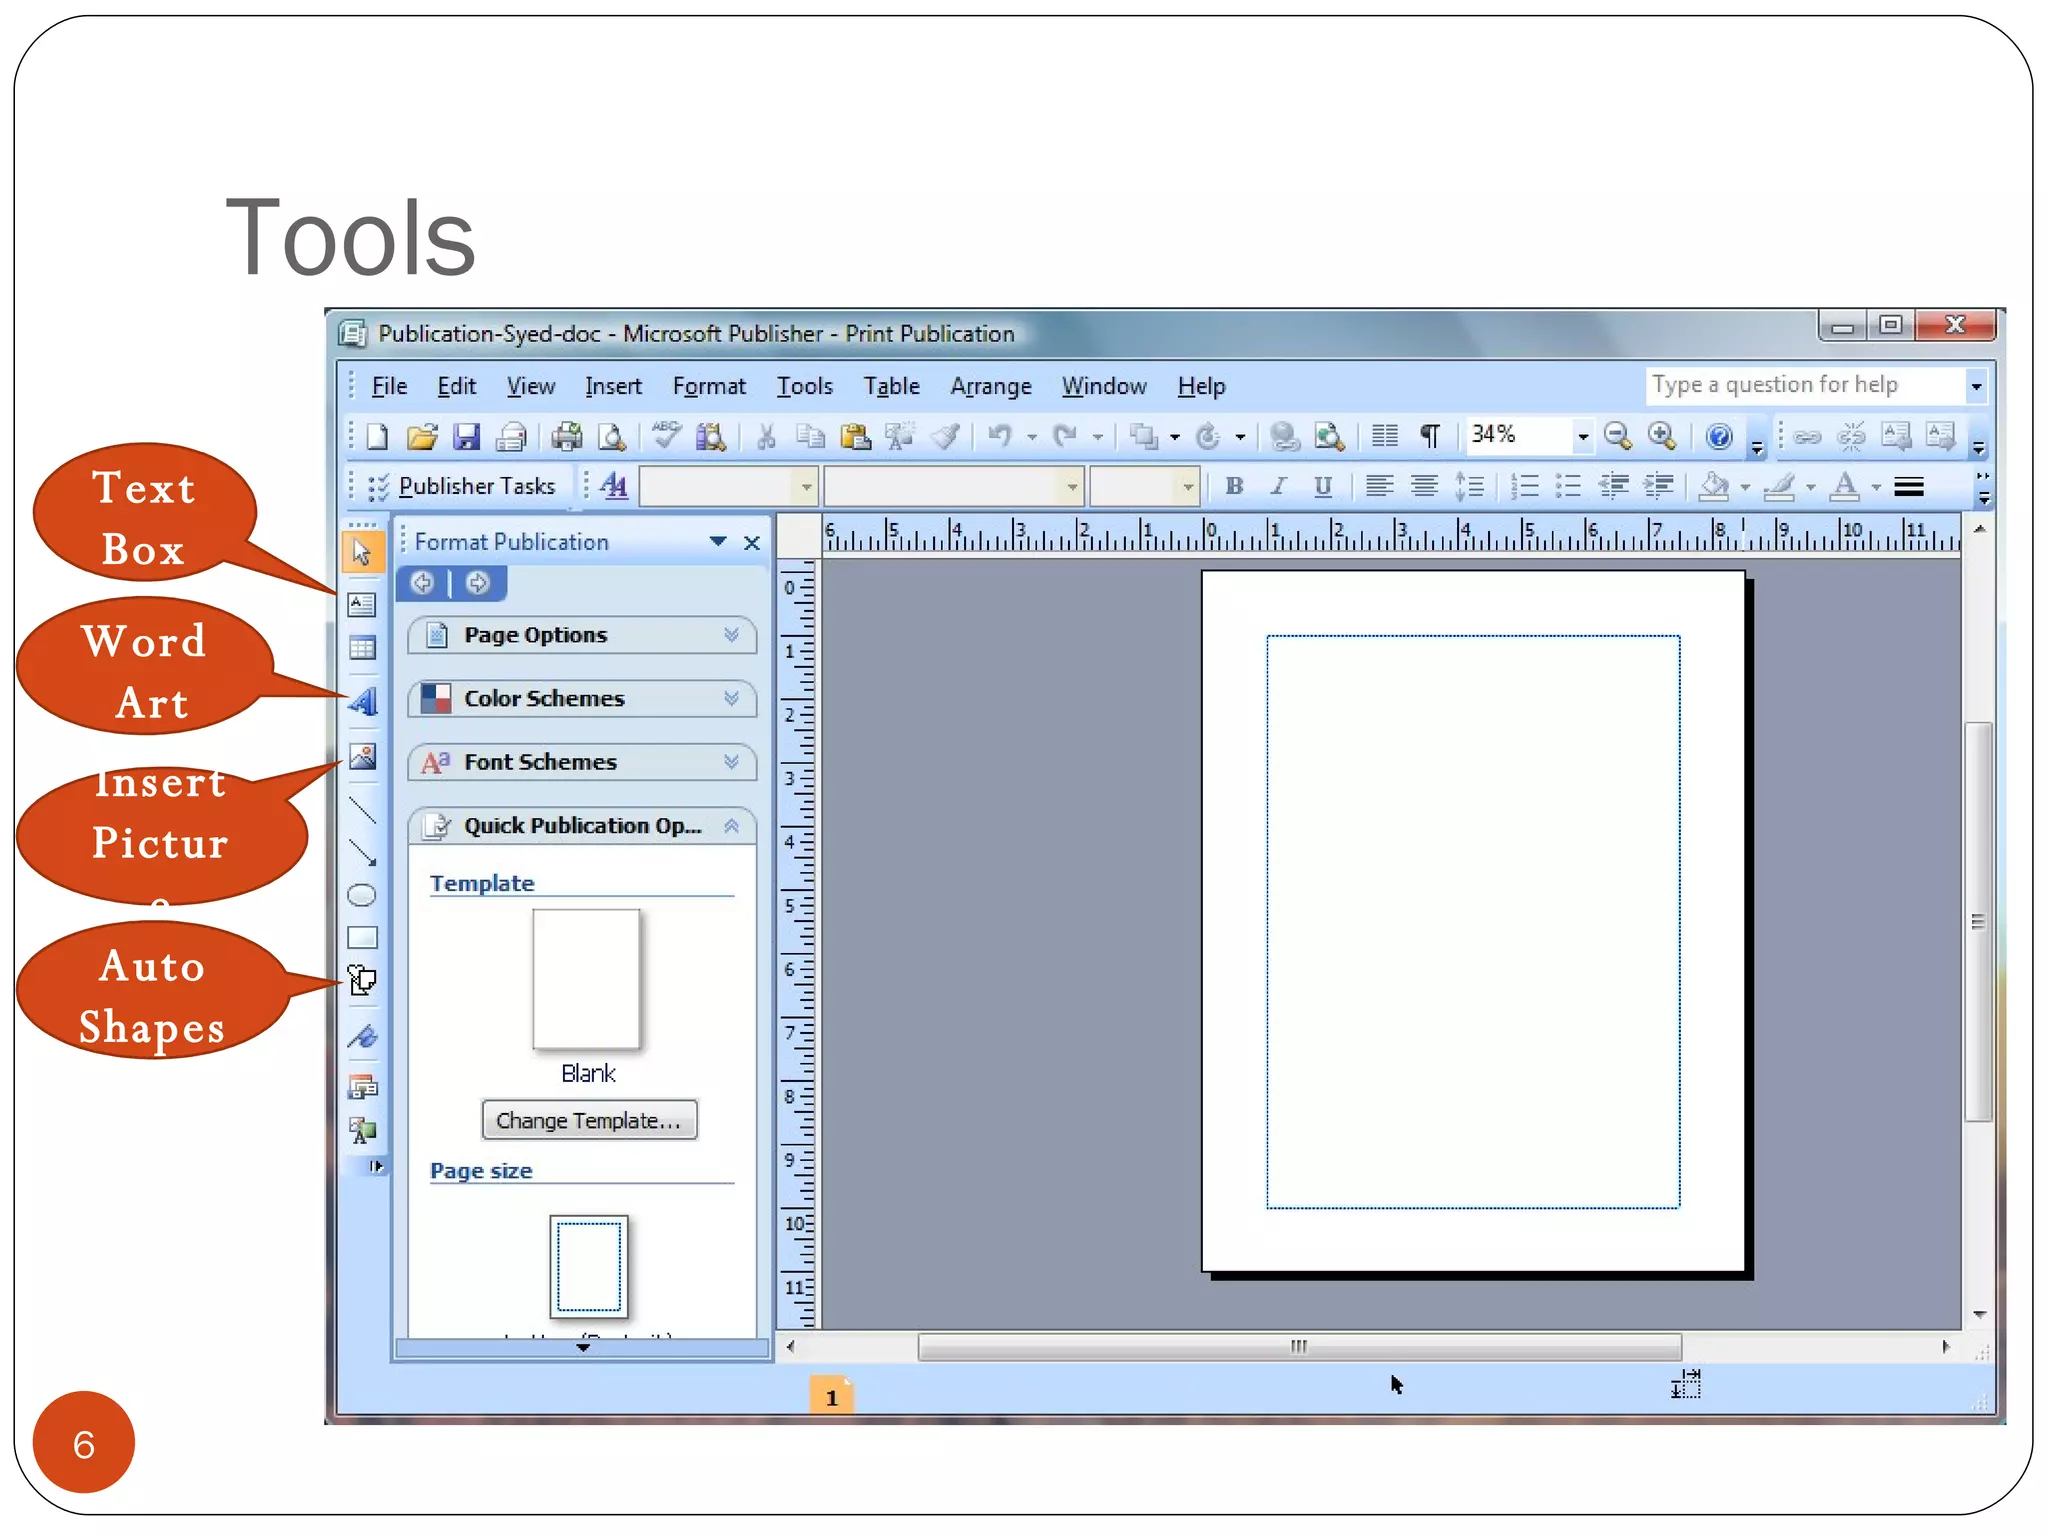This screenshot has height=1536, width=2048.
Task: Open the Insert menu
Action: coord(613,386)
